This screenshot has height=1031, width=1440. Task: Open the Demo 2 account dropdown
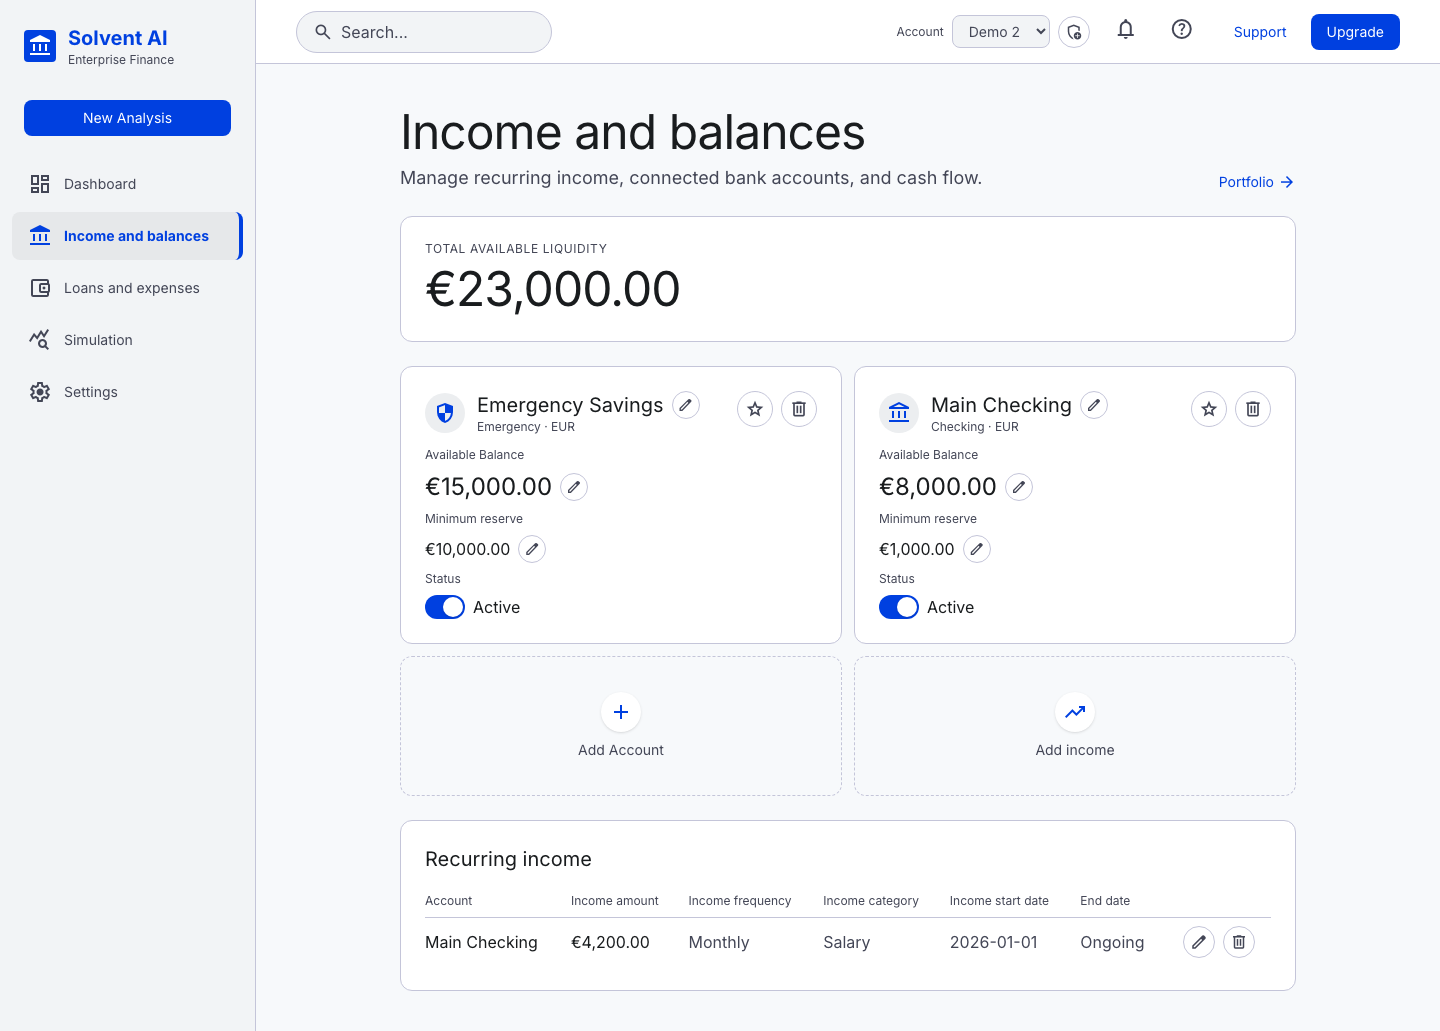click(1001, 32)
